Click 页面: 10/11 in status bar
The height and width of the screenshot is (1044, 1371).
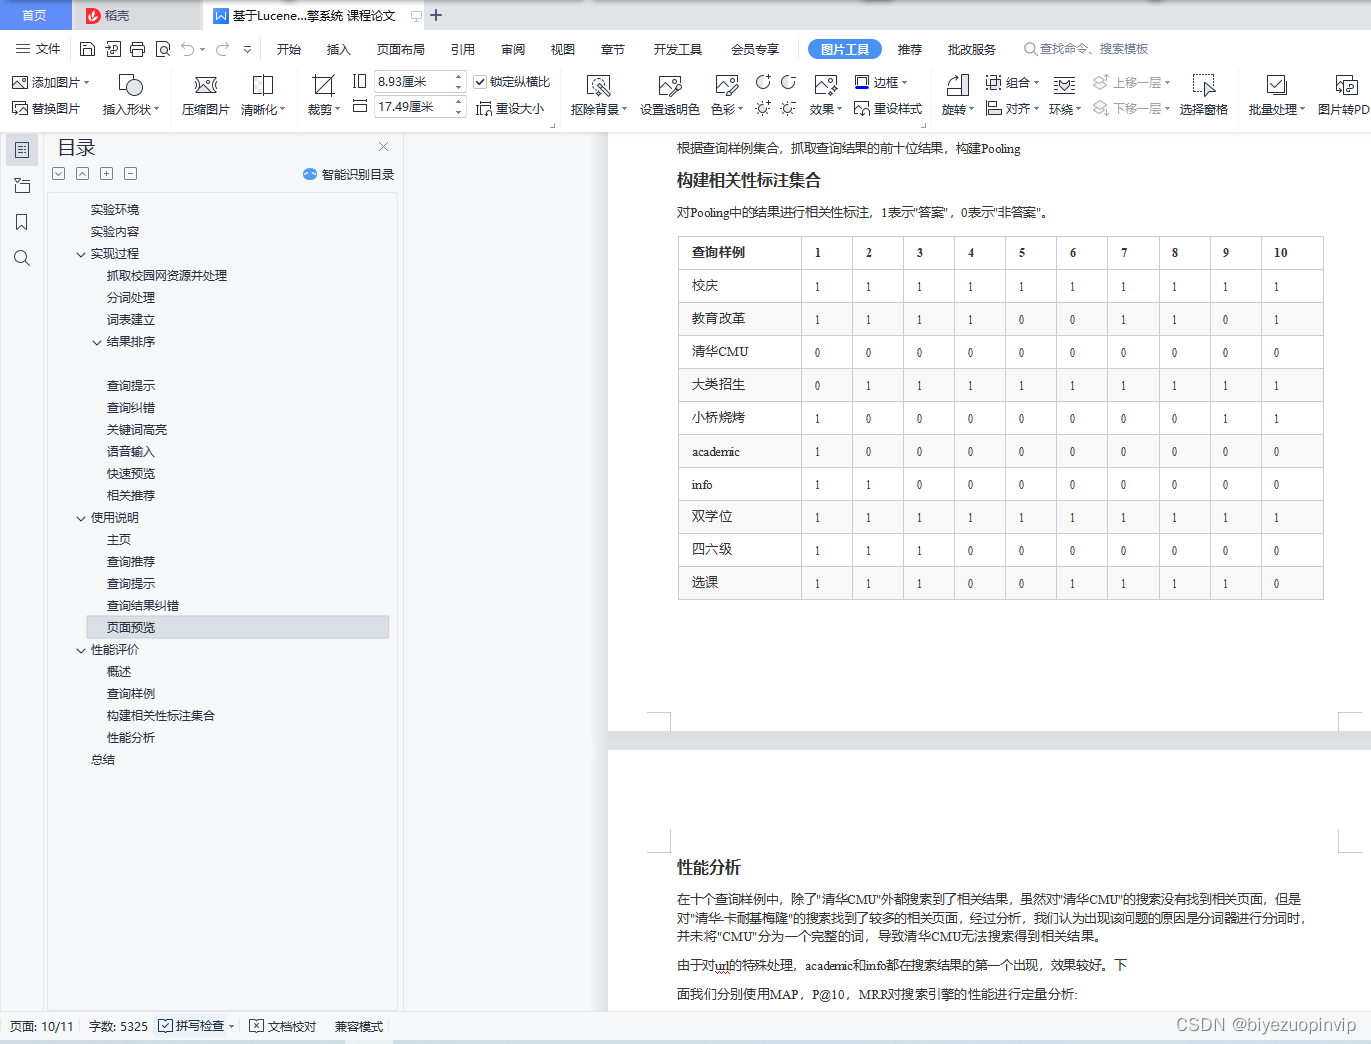point(42,1026)
